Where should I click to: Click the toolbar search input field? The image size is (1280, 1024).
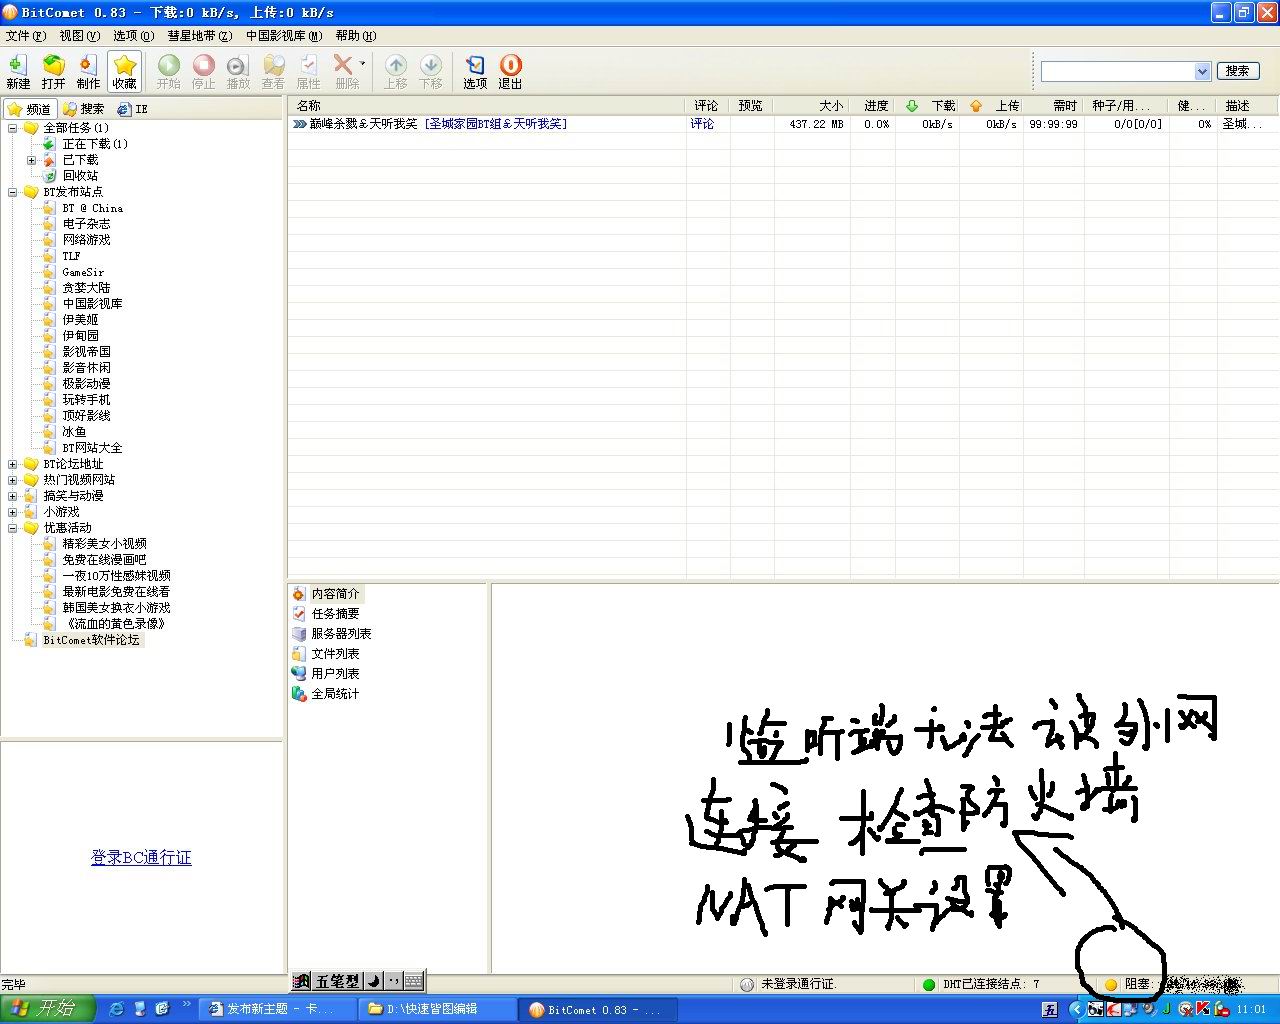[1118, 71]
